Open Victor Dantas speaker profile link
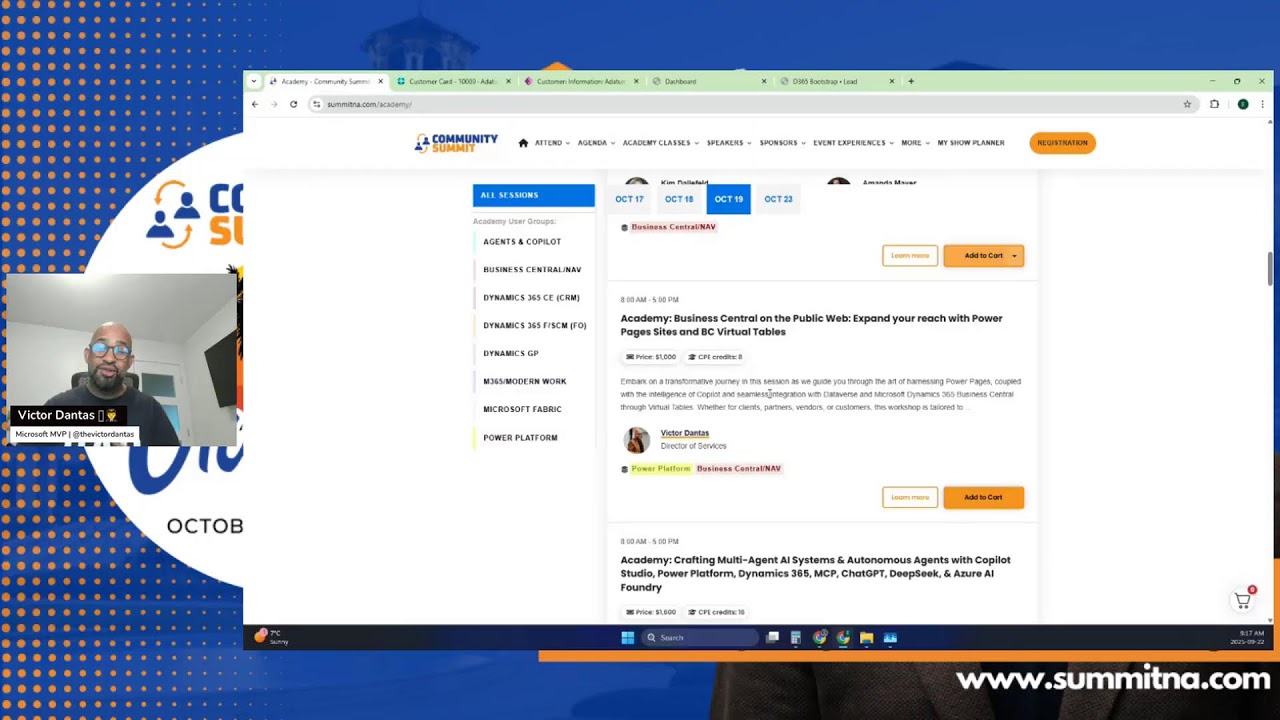1280x720 pixels. click(684, 433)
